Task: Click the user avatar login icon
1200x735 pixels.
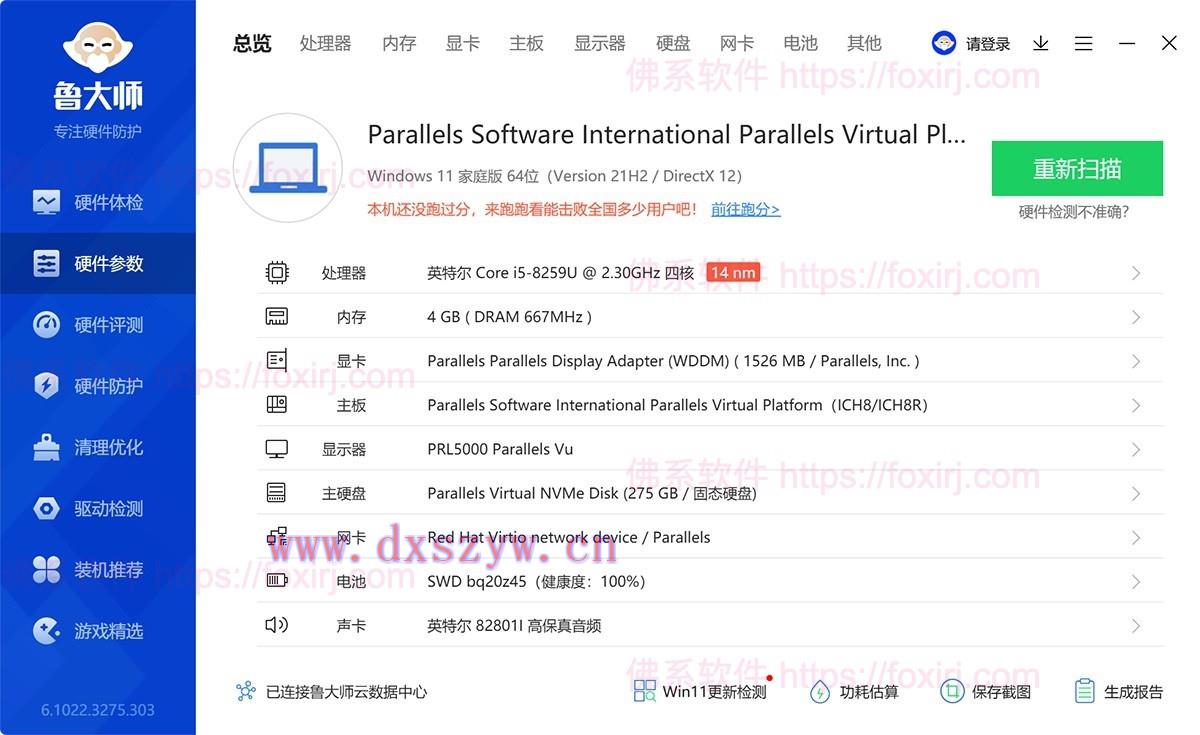Action: [x=944, y=43]
